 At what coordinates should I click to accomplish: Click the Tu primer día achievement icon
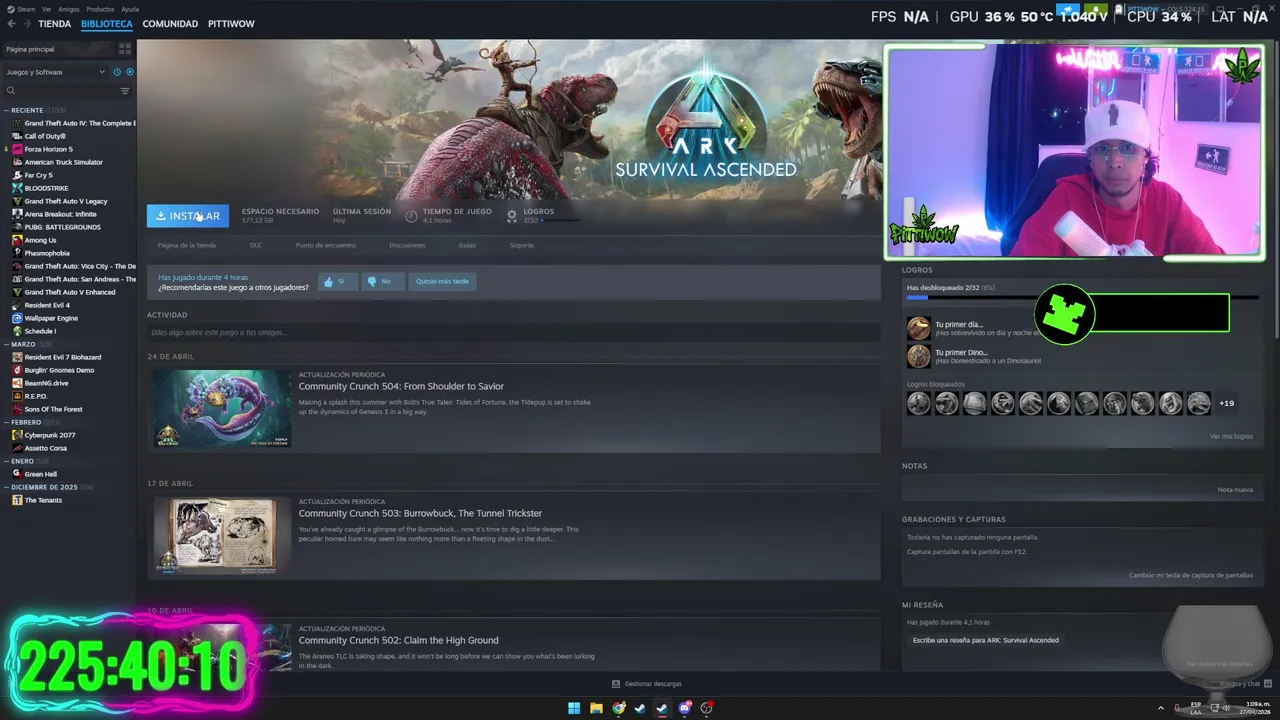click(918, 328)
